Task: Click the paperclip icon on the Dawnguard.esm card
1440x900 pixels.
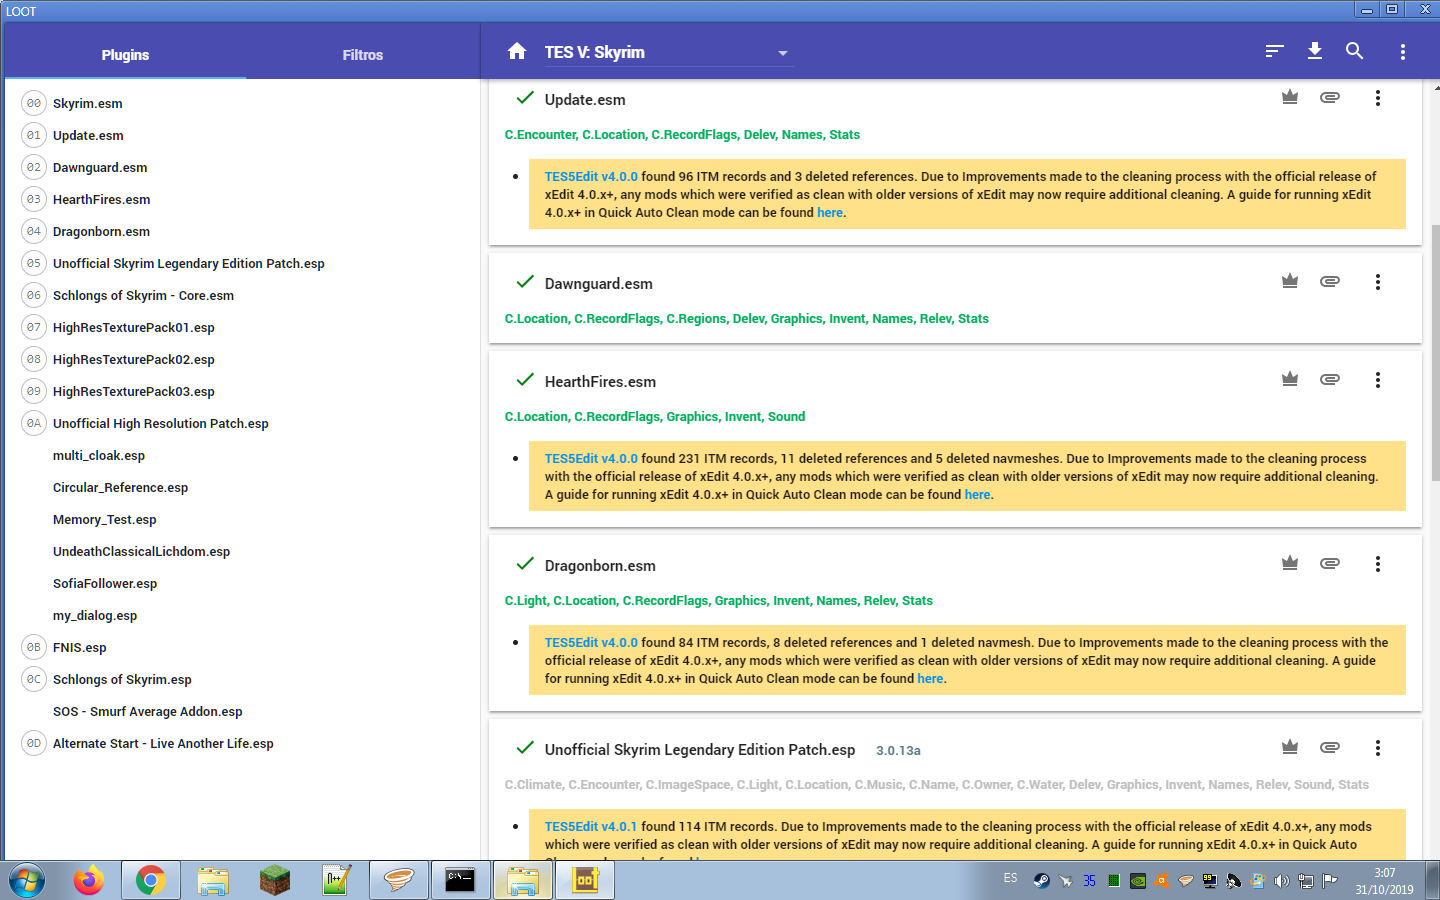Action: [1330, 282]
